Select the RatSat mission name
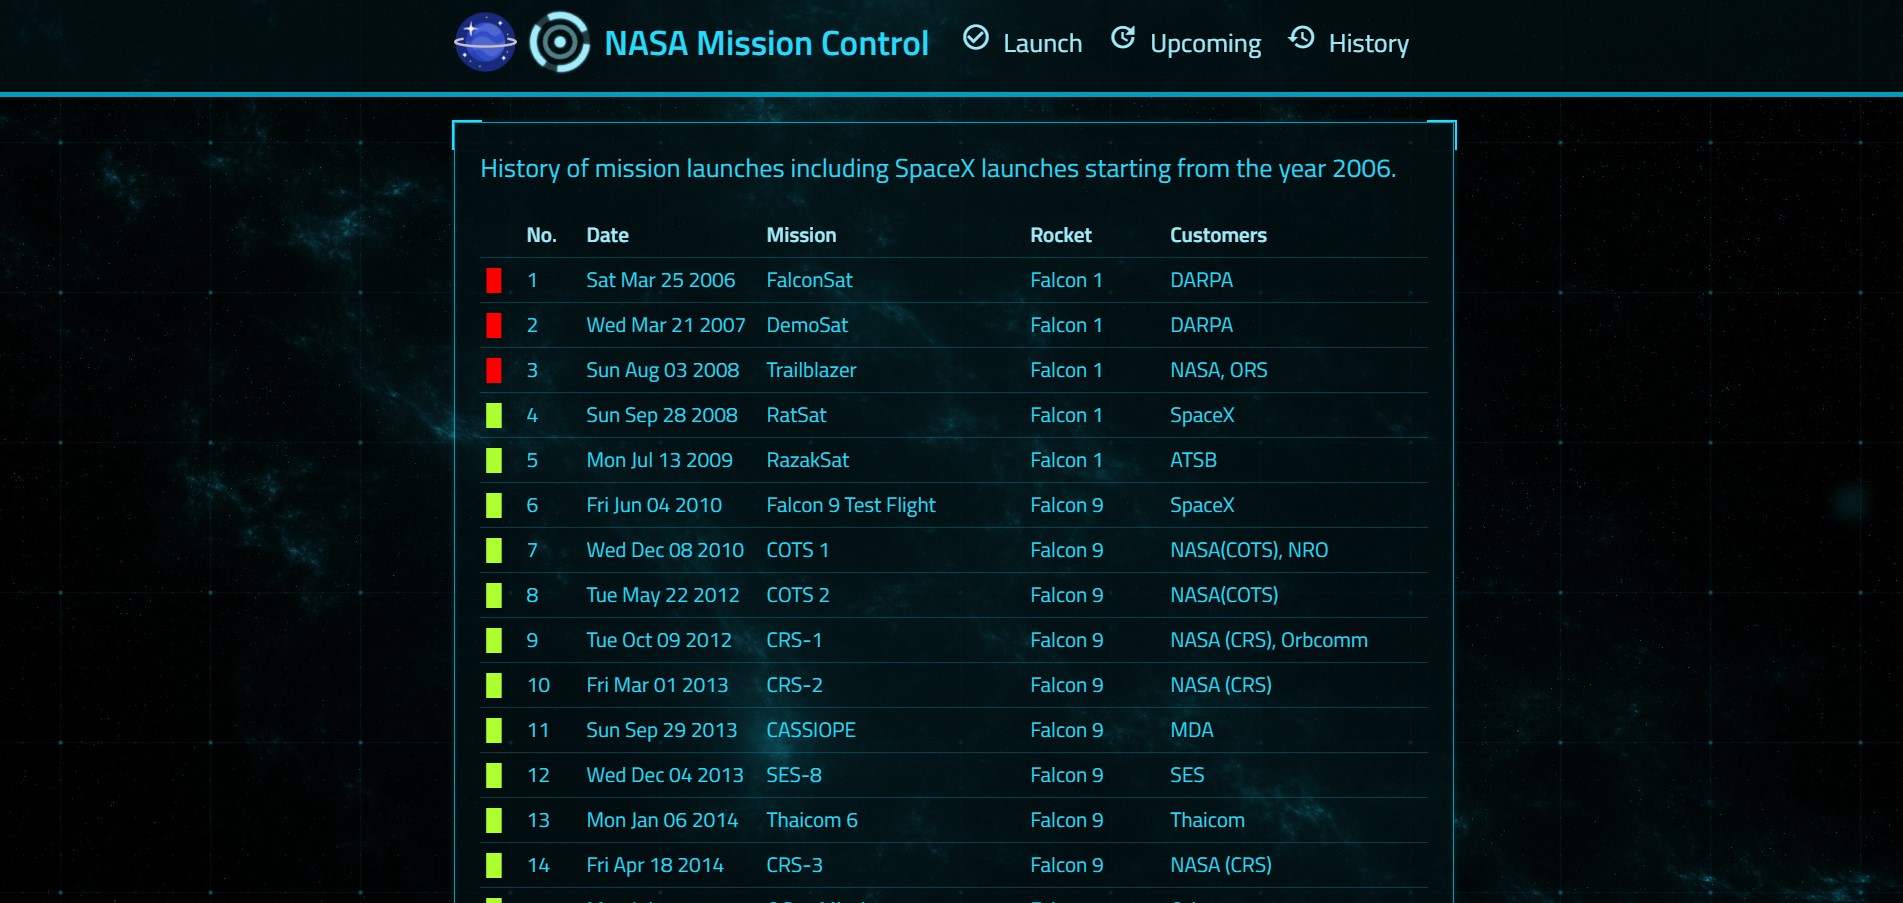The image size is (1903, 903). (796, 415)
